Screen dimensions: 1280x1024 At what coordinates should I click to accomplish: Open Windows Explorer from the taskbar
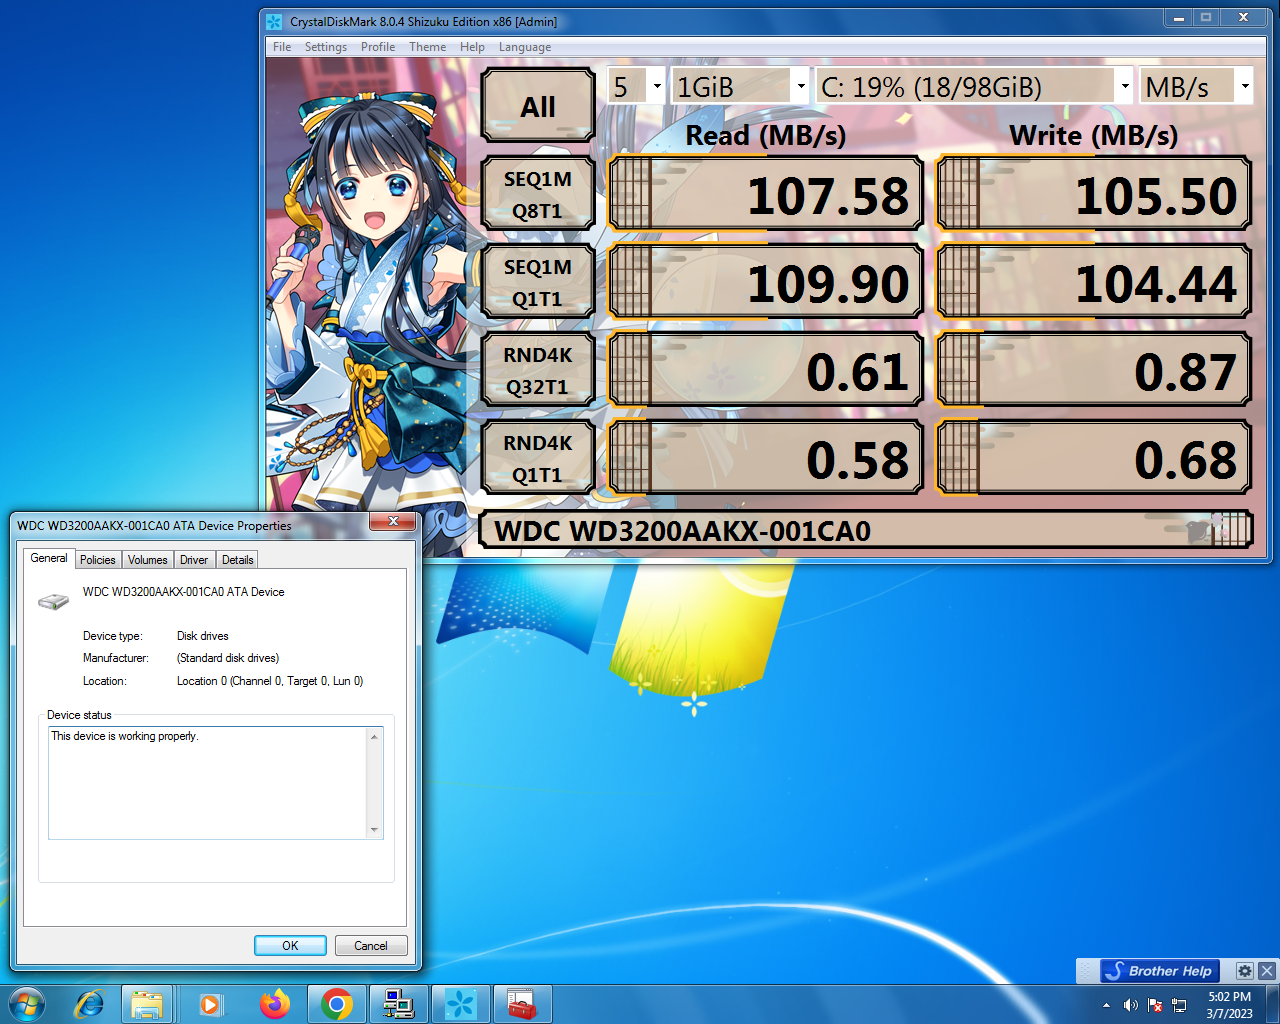coord(147,1004)
